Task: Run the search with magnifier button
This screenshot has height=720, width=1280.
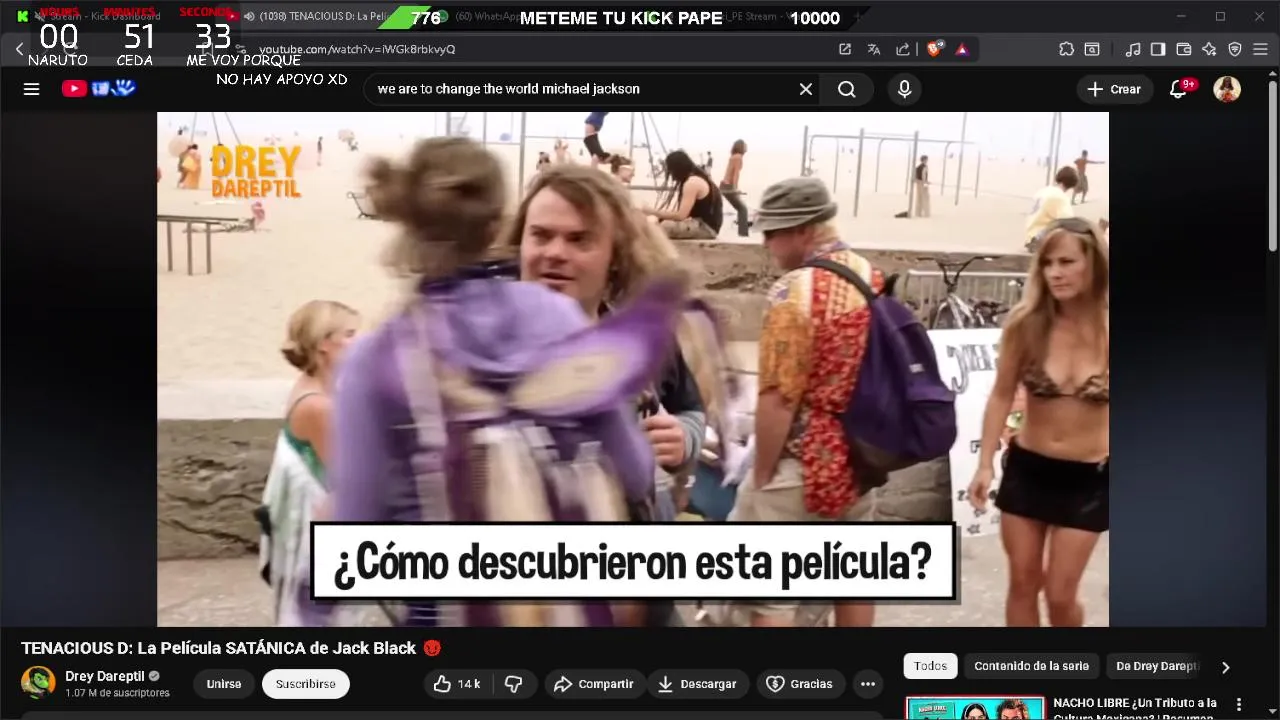Action: [847, 89]
